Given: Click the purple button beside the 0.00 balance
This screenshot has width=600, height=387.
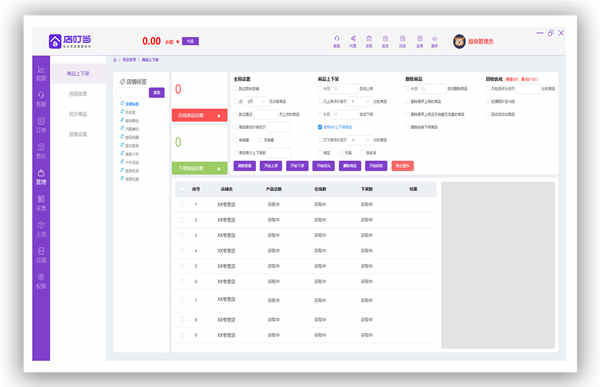Looking at the screenshot, I should pos(190,41).
